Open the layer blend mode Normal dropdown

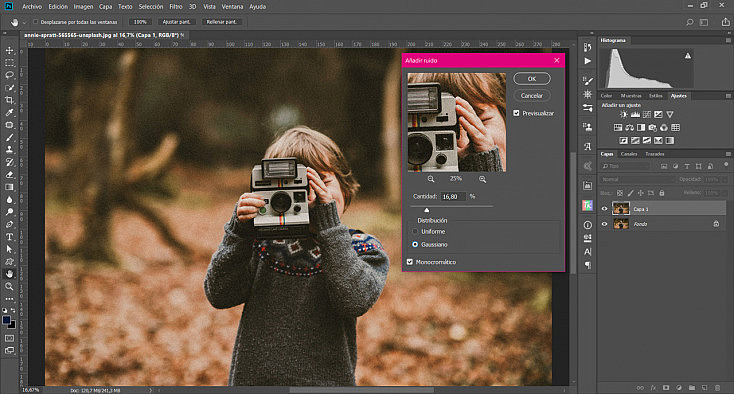point(637,179)
